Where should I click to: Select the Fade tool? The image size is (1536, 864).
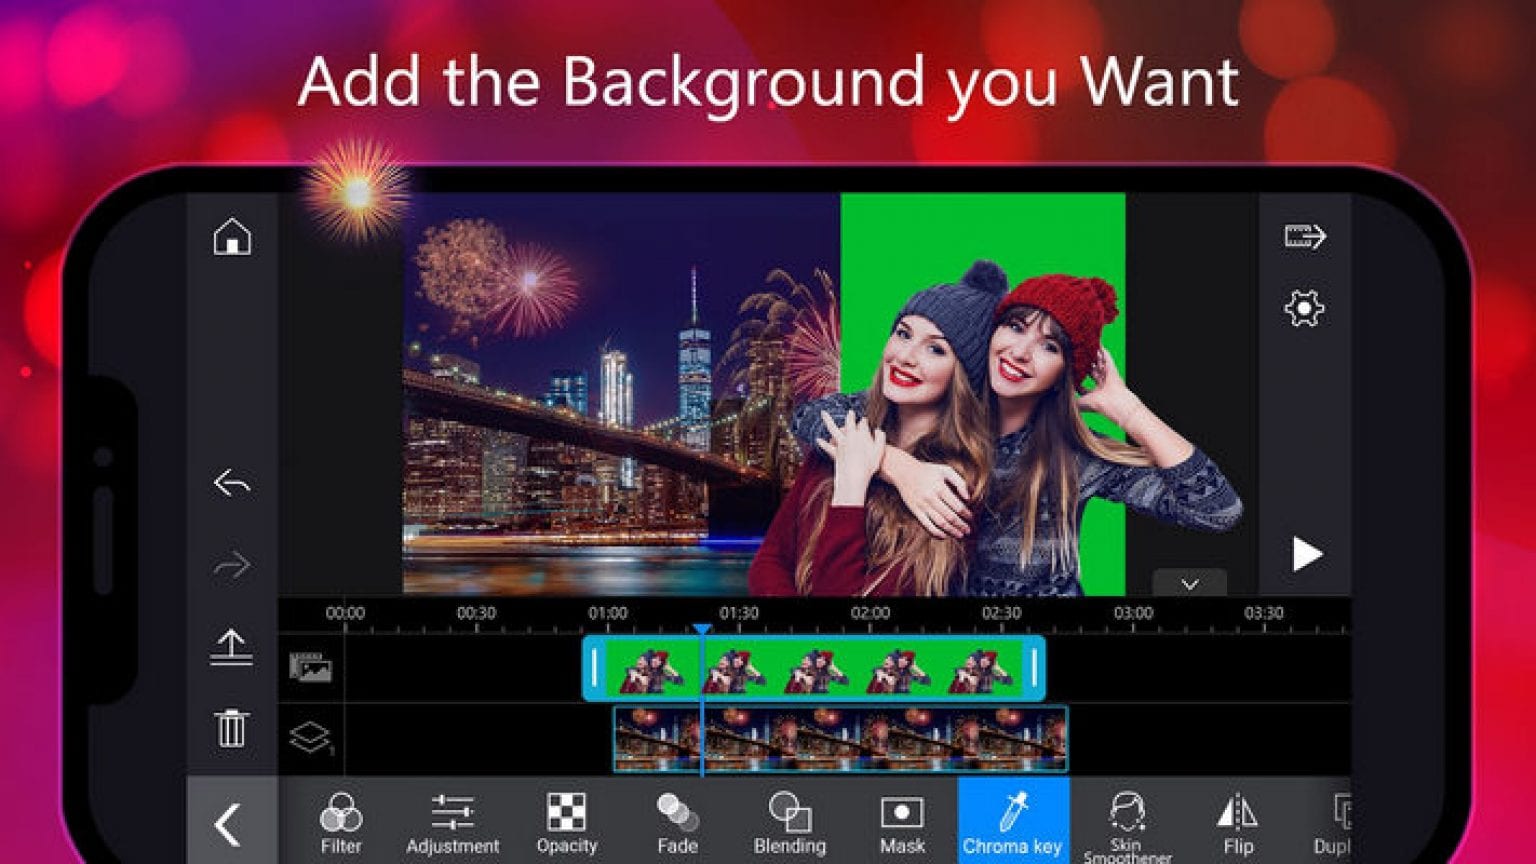pos(677,823)
